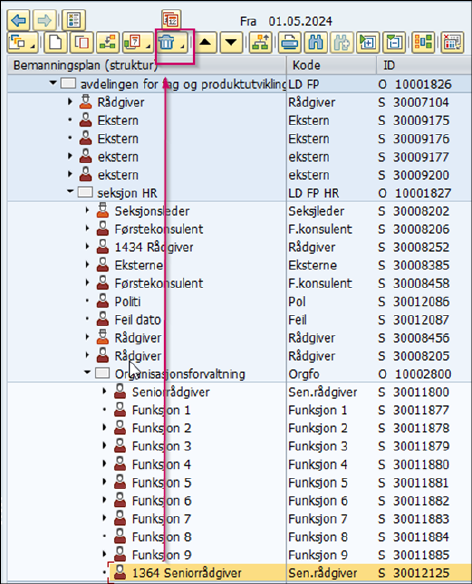472x584 pixels.
Task: Select the Politi position row
Action: [238, 301]
